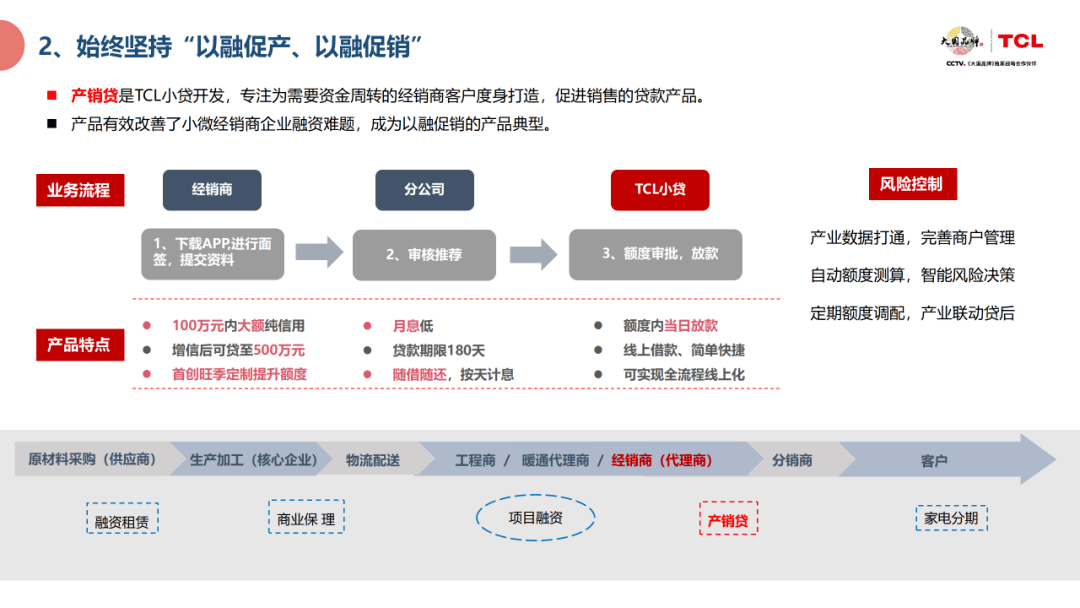Click text 定期额度调配，产业联动贷后
1080x608 pixels.
coord(912,313)
